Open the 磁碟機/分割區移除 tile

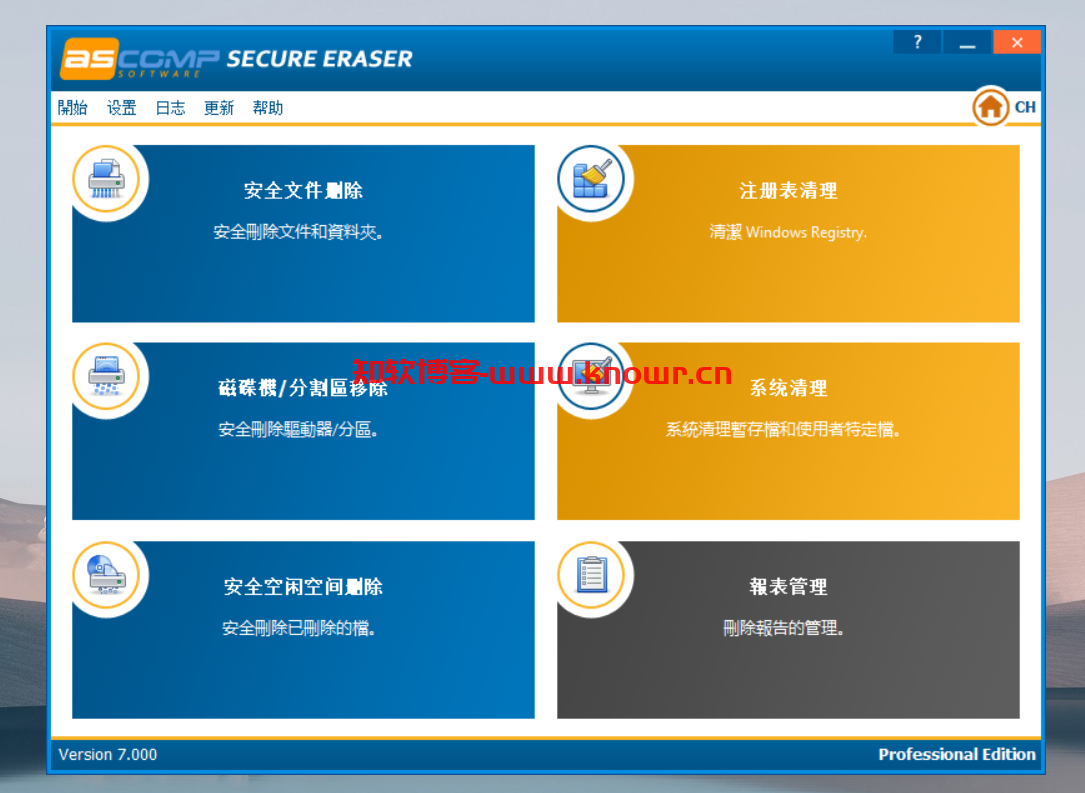coord(303,431)
